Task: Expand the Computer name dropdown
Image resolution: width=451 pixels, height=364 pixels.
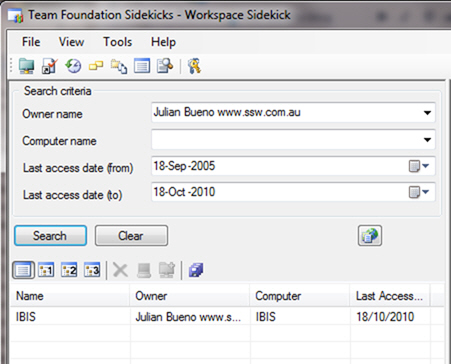Action: [x=427, y=140]
